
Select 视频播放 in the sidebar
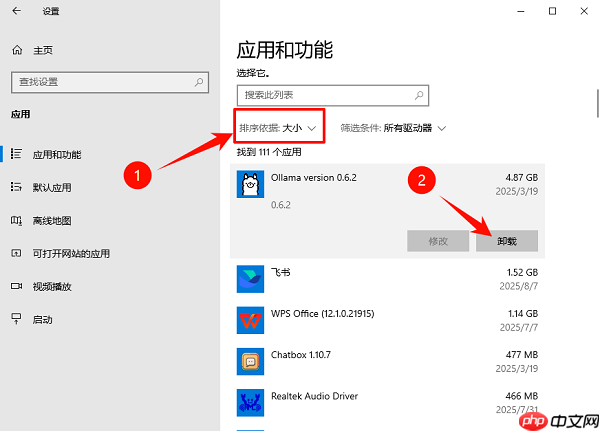tap(52, 286)
